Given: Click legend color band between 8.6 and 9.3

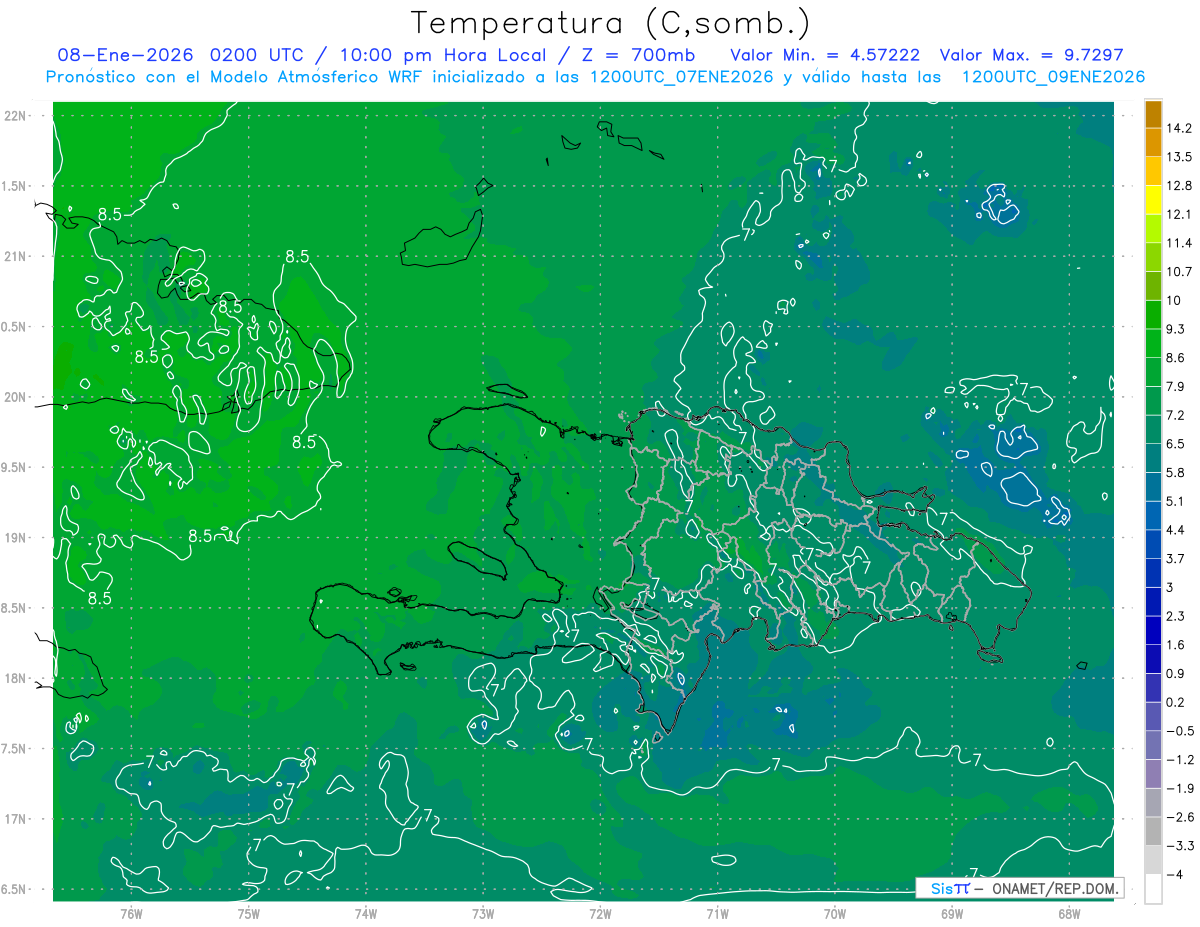Looking at the screenshot, I should [x=1153, y=343].
